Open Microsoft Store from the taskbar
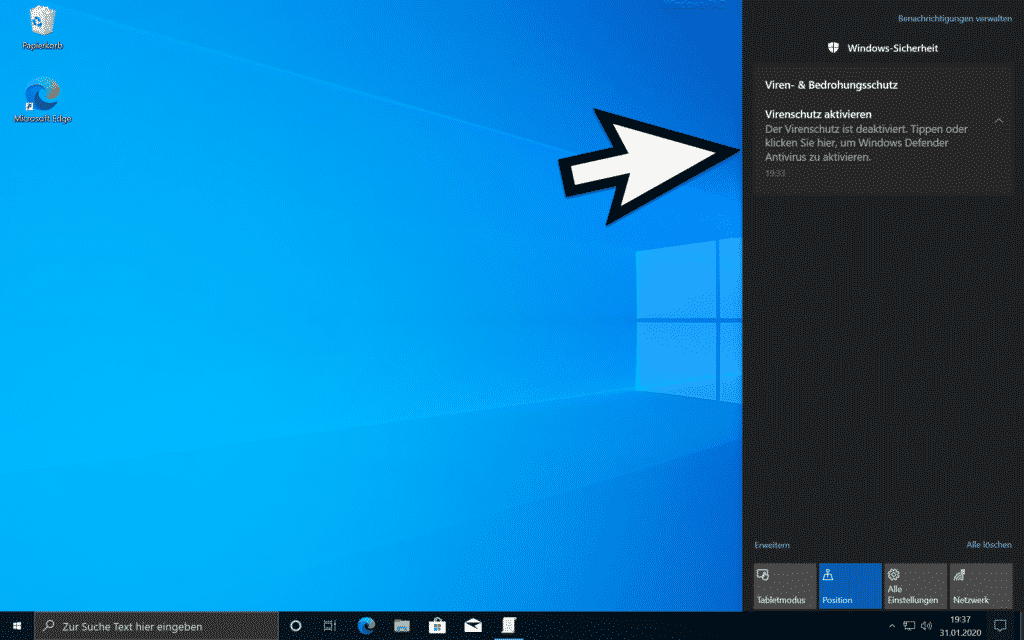 (x=437, y=626)
